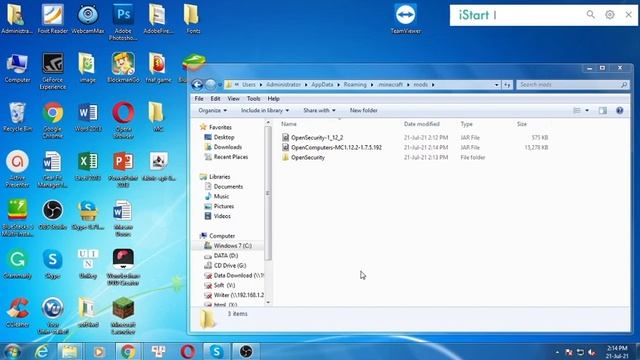This screenshot has width=640, height=360.
Task: Open the Share with dropdown
Action: (x=319, y=110)
